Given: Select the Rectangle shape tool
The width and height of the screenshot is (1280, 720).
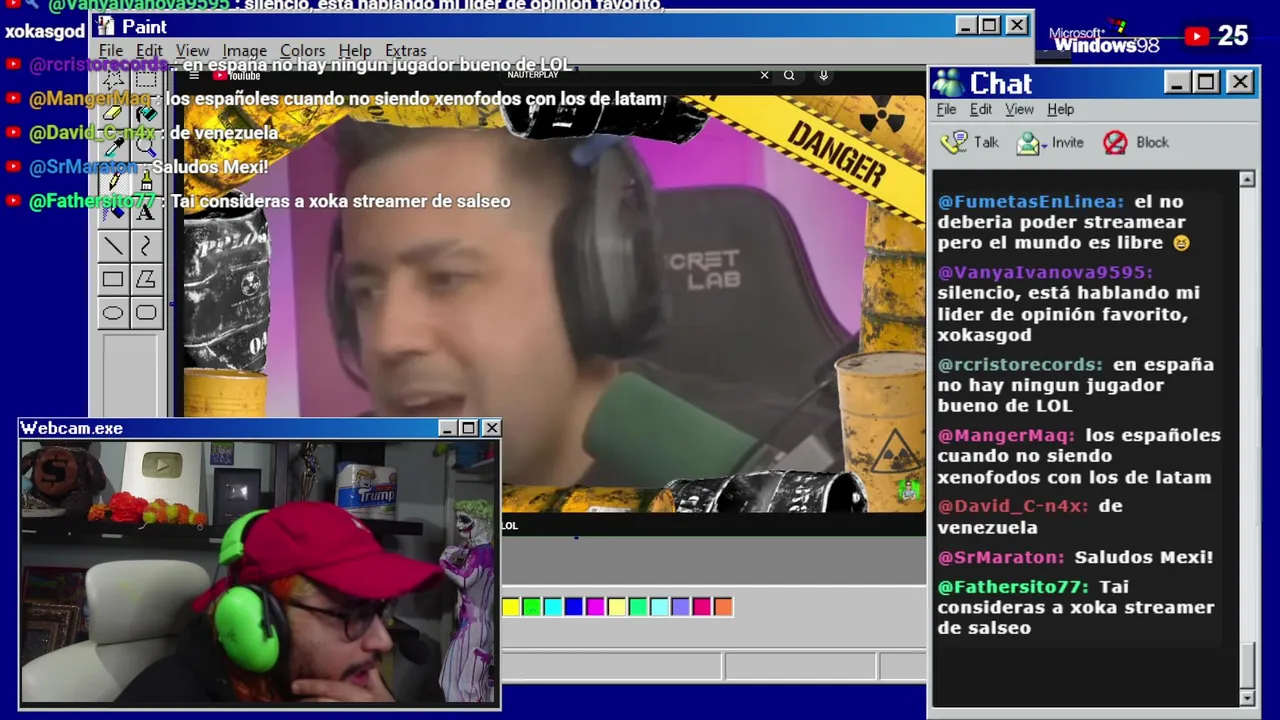Looking at the screenshot, I should point(113,279).
